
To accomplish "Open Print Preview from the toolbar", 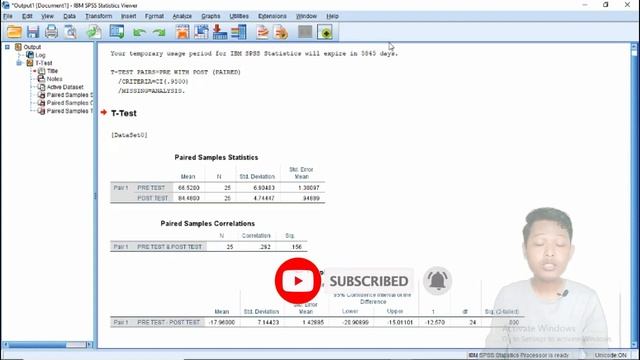I will tap(70, 32).
